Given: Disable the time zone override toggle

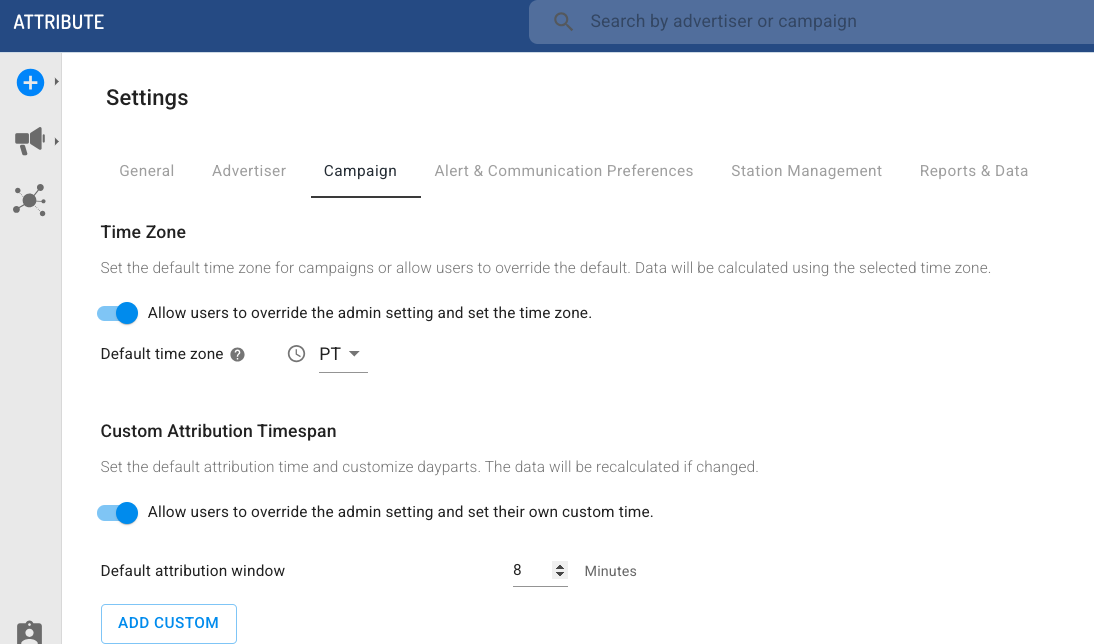Looking at the screenshot, I should pos(117,313).
